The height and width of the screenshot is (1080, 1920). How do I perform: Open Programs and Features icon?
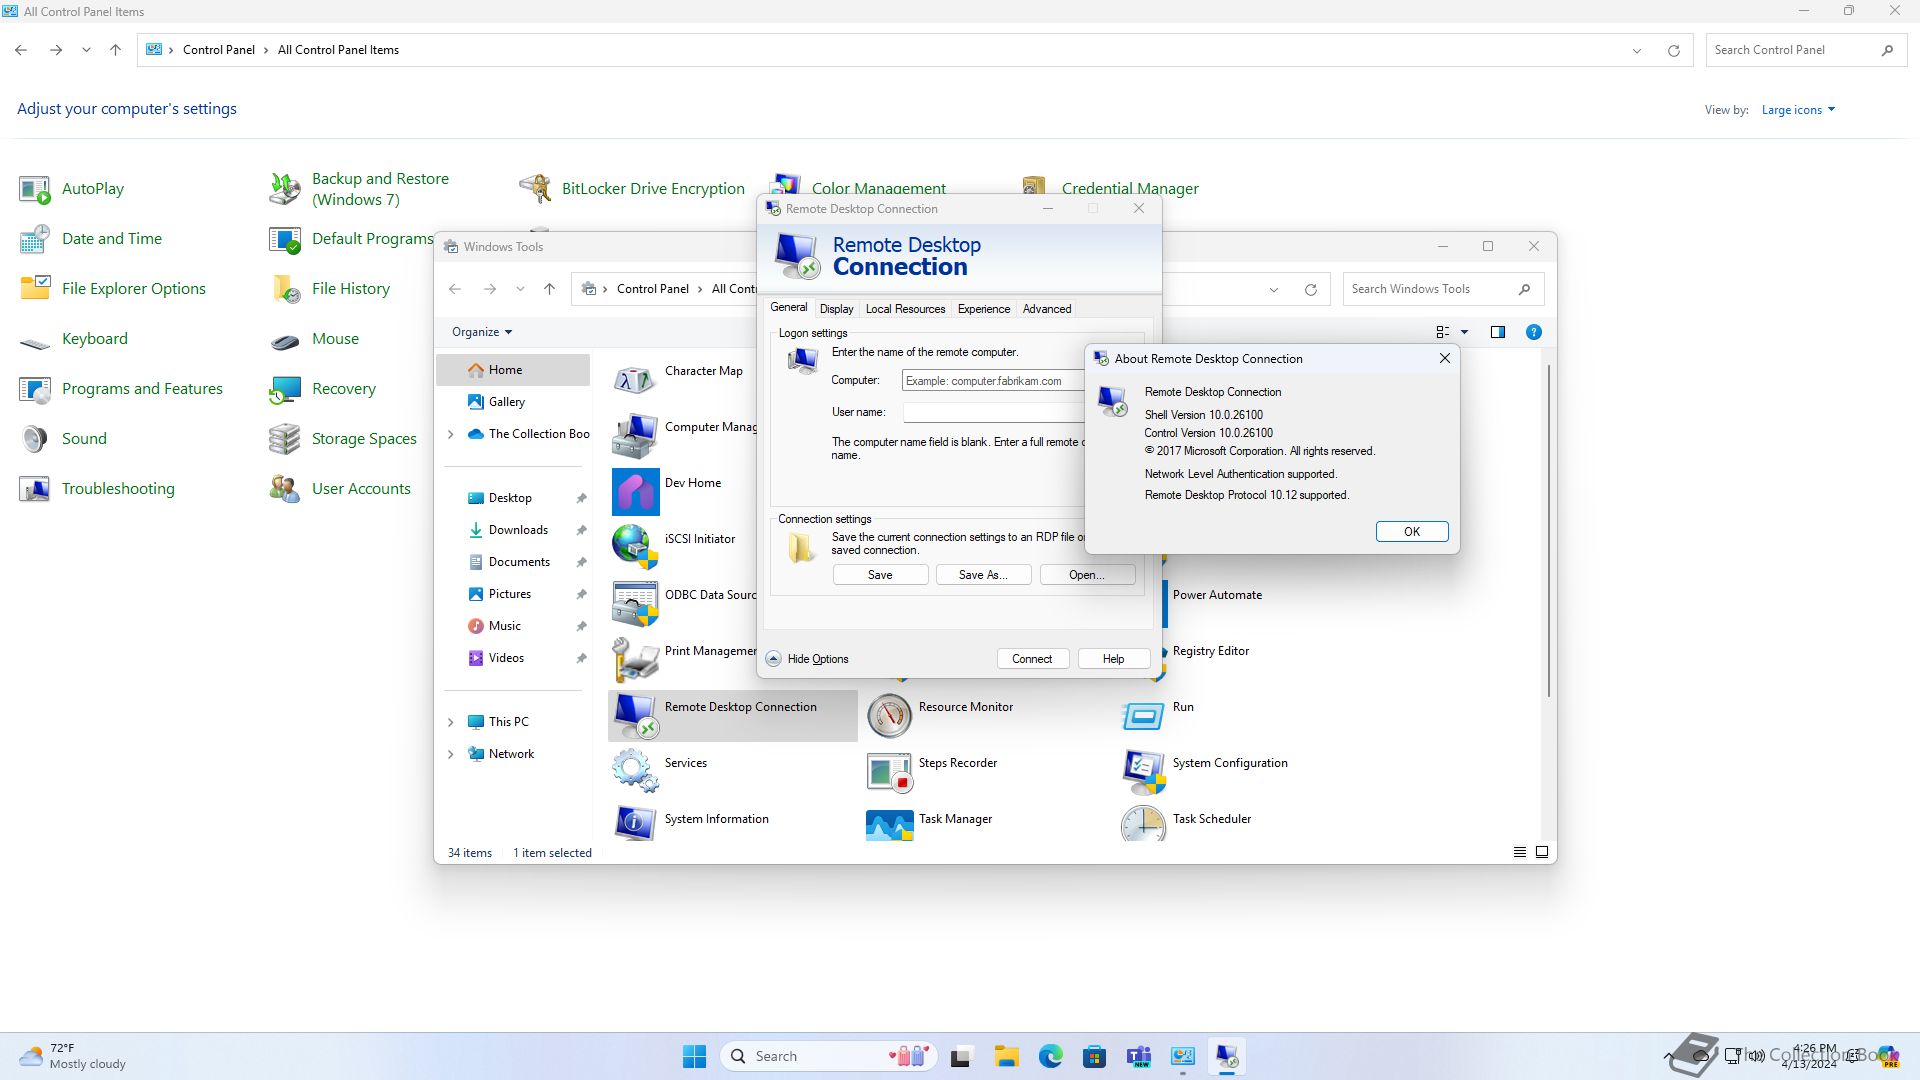point(34,389)
